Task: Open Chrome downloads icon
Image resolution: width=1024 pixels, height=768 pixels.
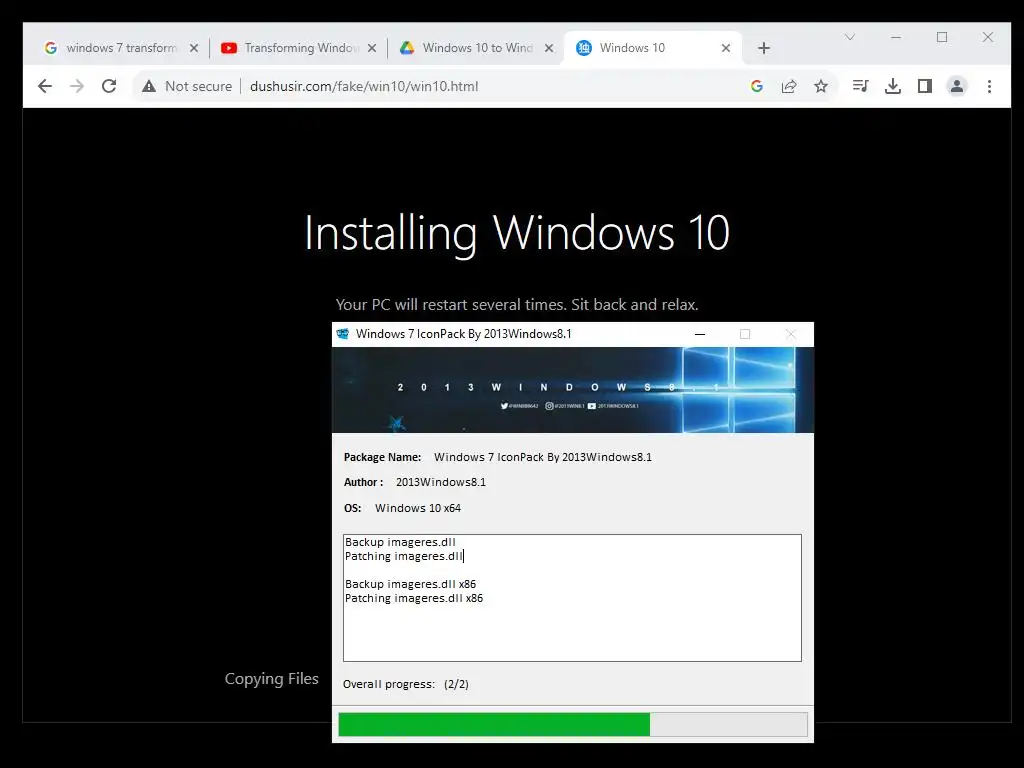Action: [x=893, y=86]
